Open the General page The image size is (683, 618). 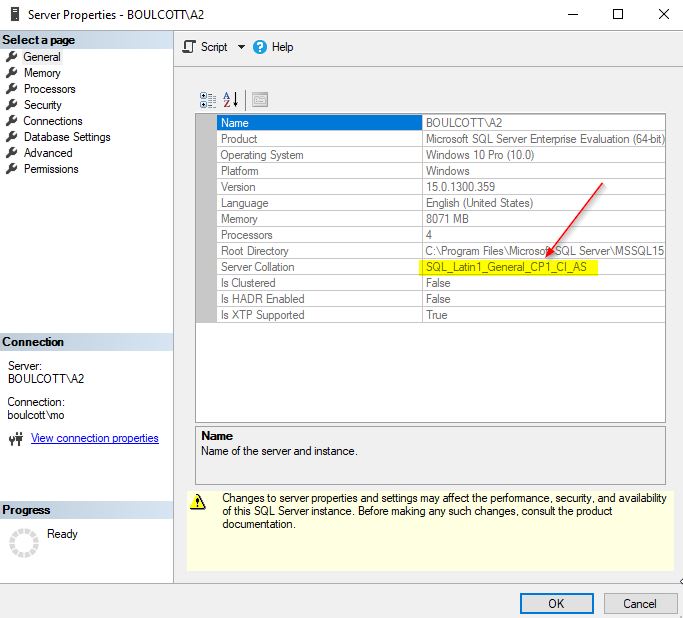tap(42, 57)
